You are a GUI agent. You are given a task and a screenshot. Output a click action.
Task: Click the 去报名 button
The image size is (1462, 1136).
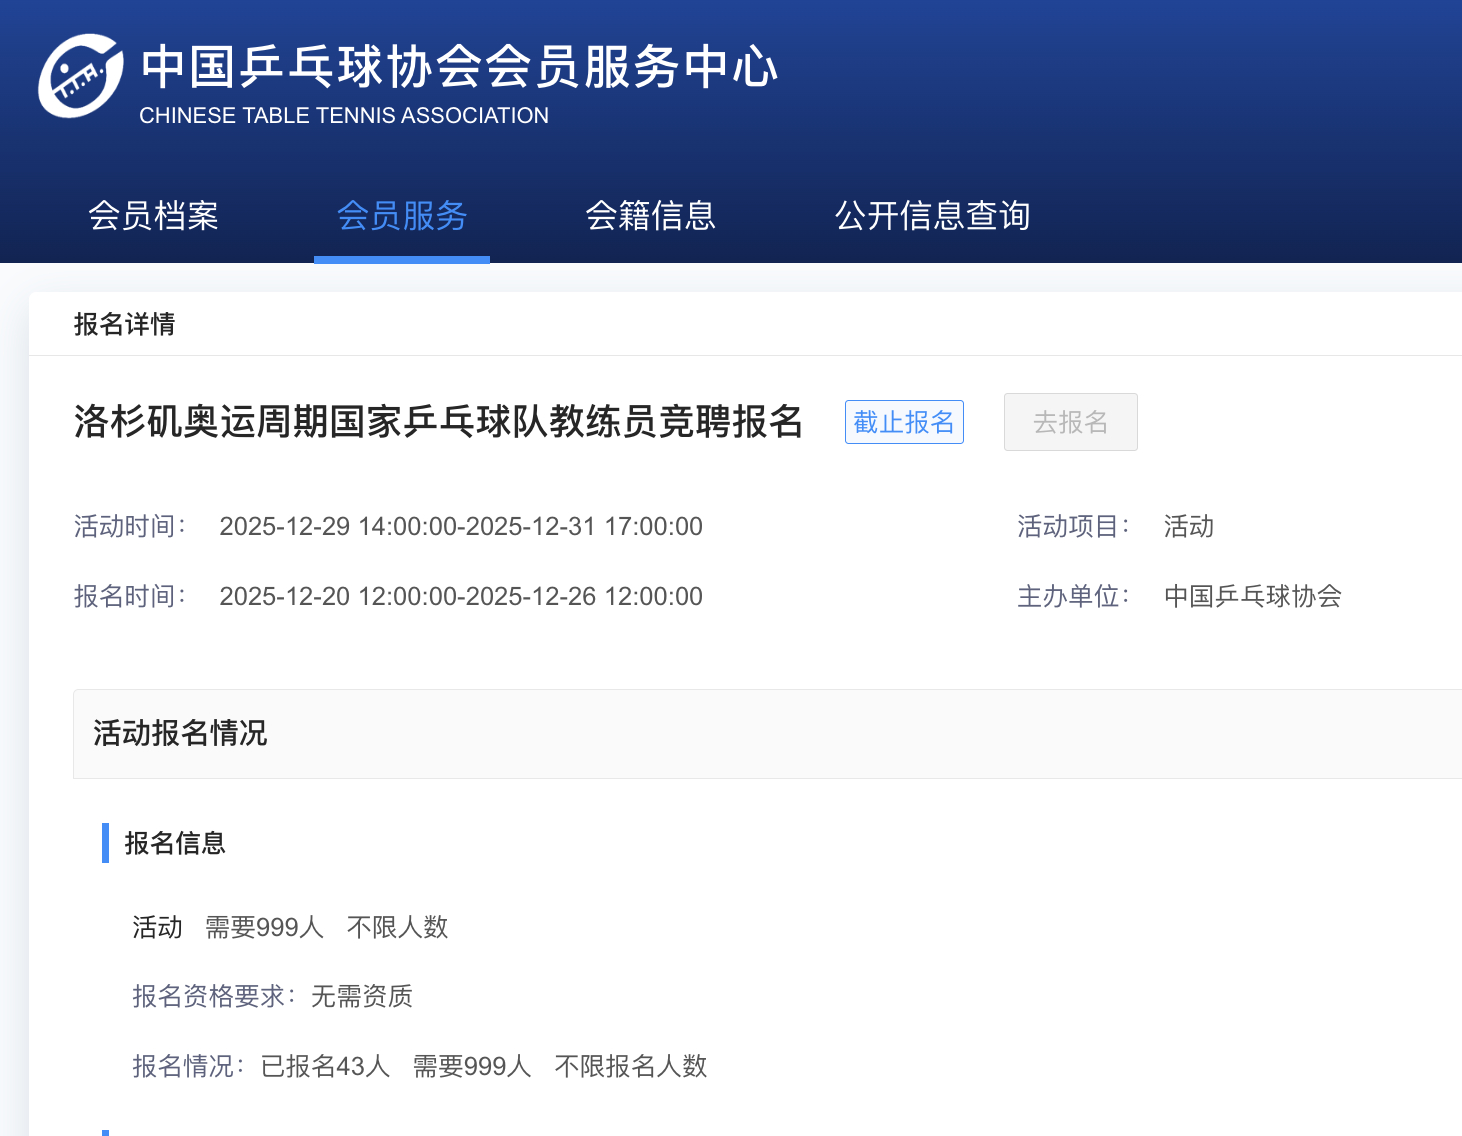[x=1070, y=422]
